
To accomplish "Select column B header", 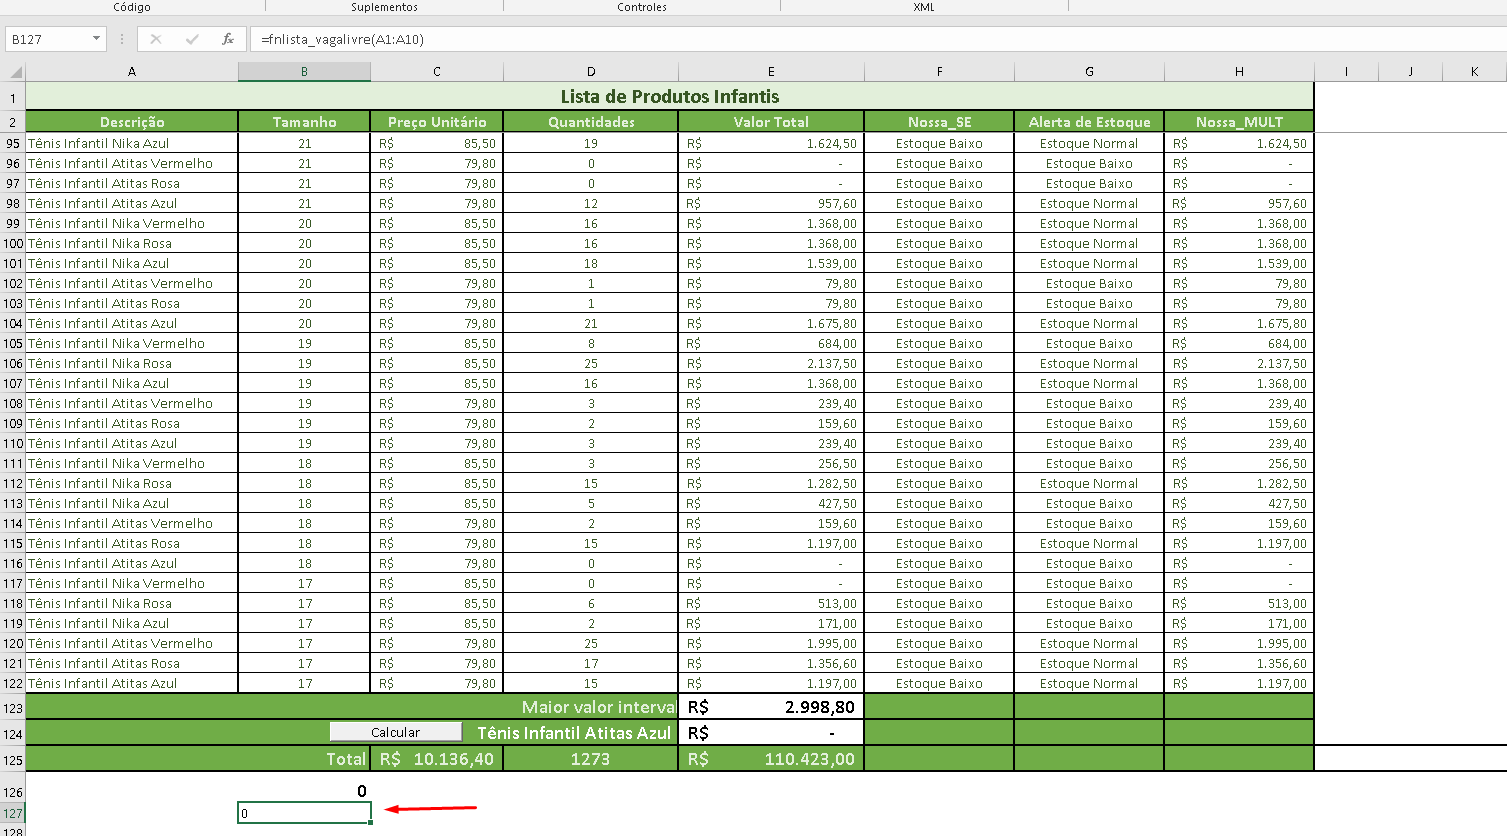I will click(304, 72).
